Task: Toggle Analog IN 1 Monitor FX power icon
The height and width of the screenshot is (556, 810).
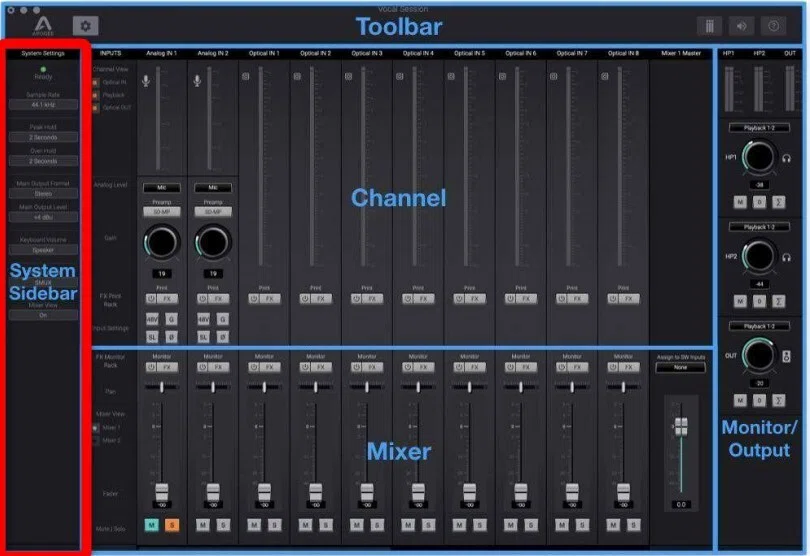Action: tap(151, 367)
